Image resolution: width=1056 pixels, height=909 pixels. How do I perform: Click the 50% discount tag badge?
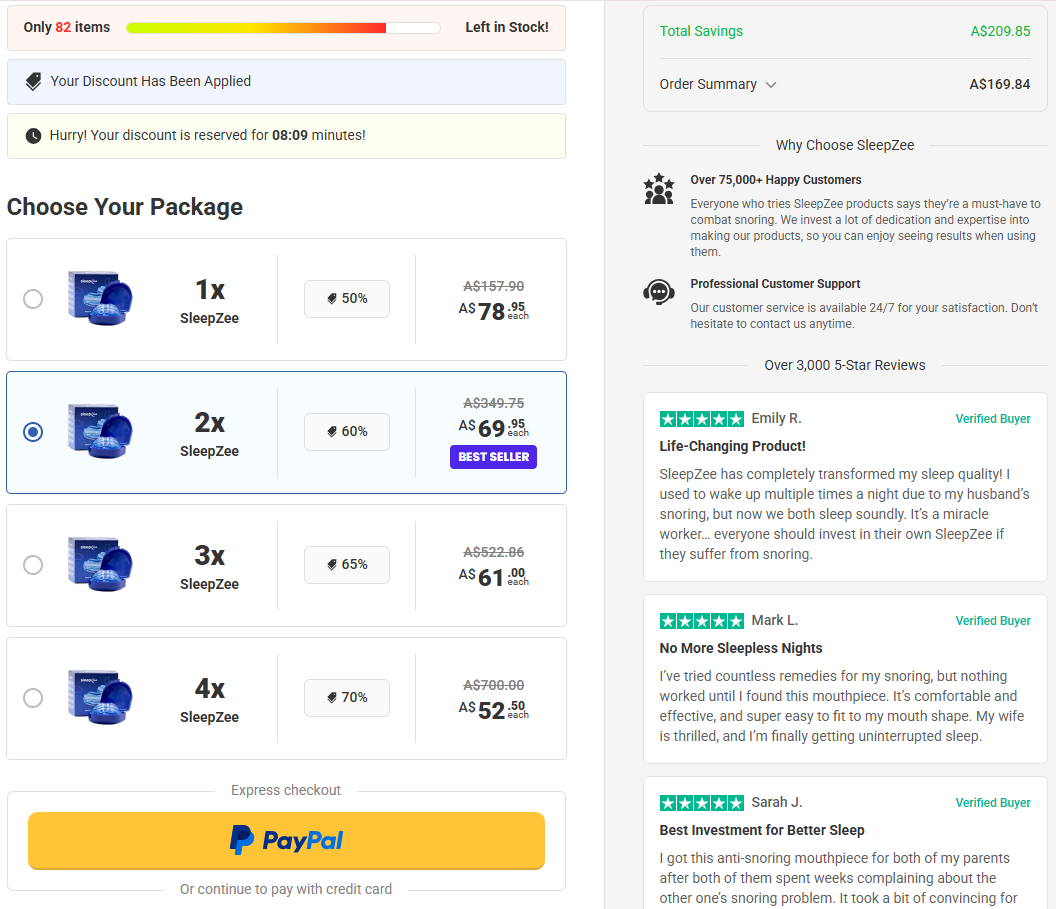[347, 299]
